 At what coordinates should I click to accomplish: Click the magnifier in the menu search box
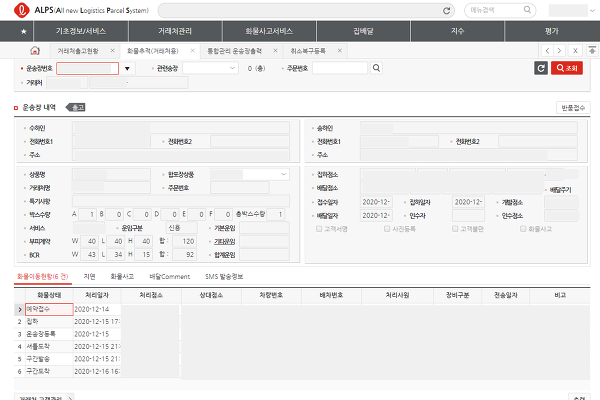click(527, 10)
